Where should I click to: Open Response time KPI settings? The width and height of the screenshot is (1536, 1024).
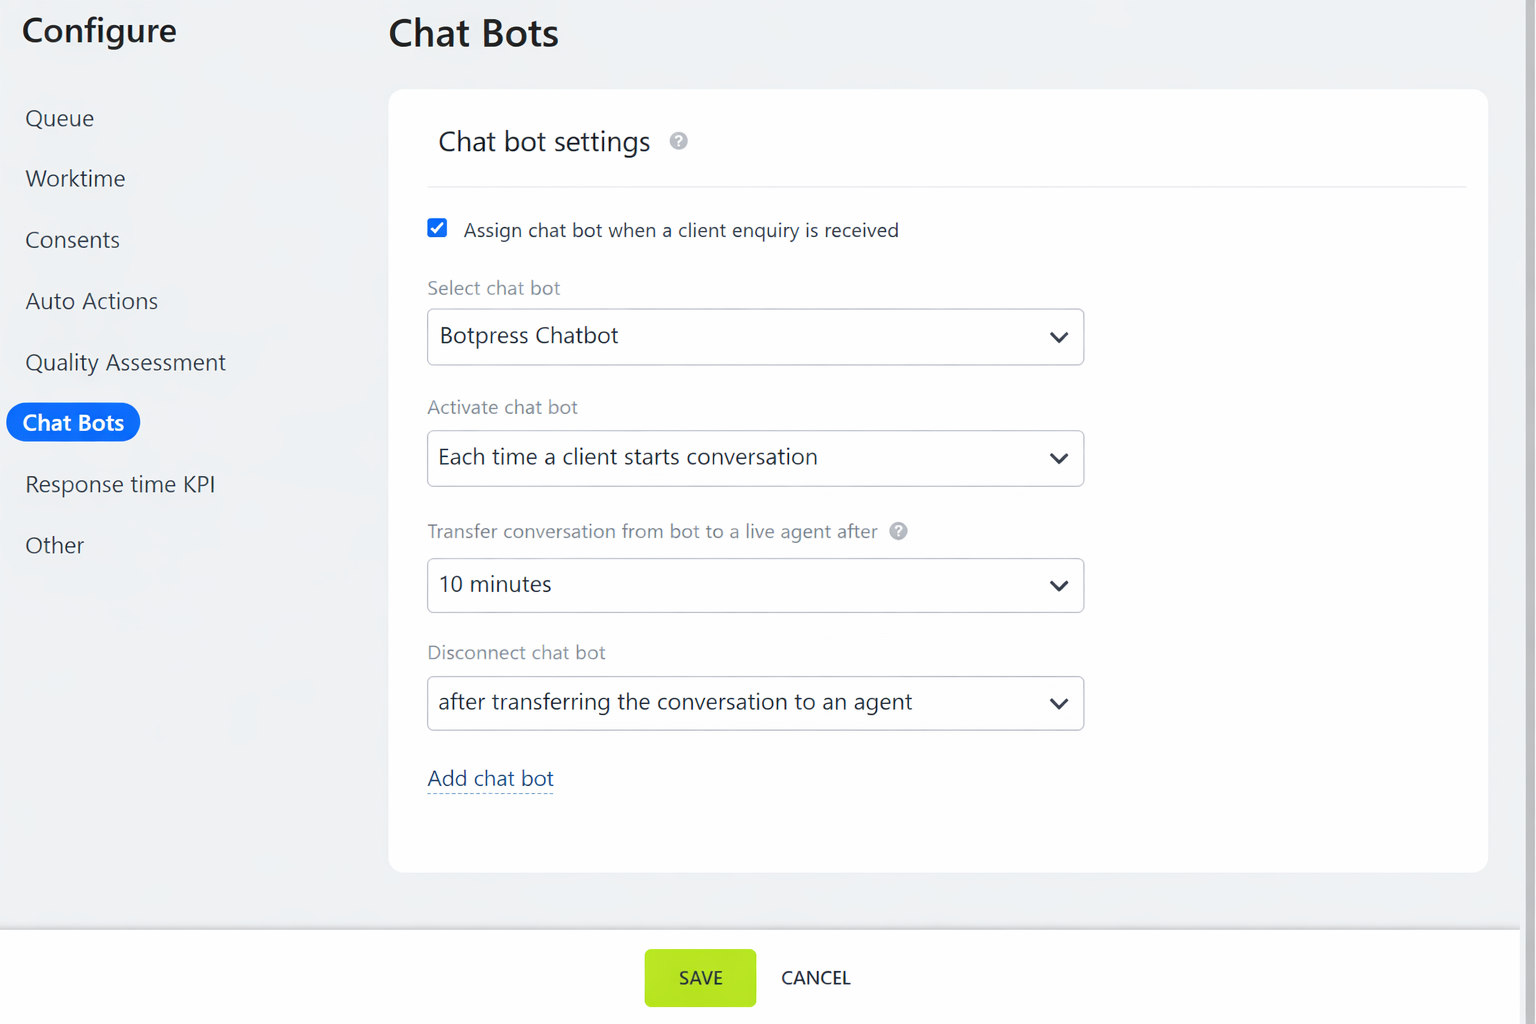click(120, 484)
